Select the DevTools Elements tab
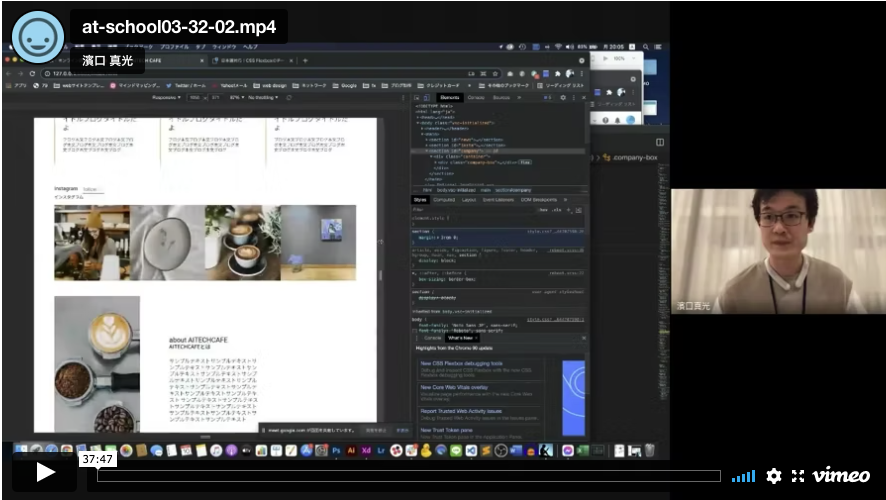 (450, 98)
